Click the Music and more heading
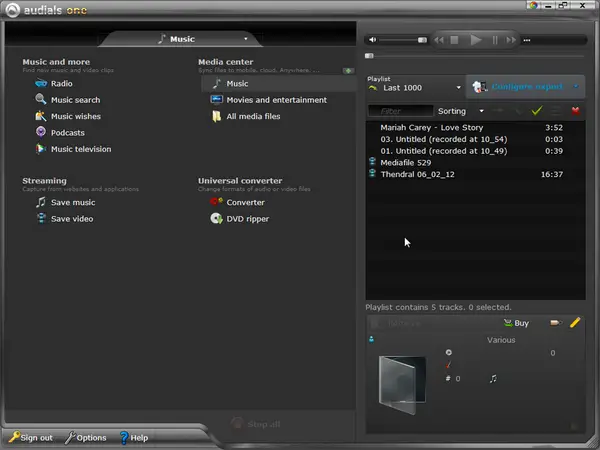Screen dimensions: 600x450 click(x=56, y=62)
